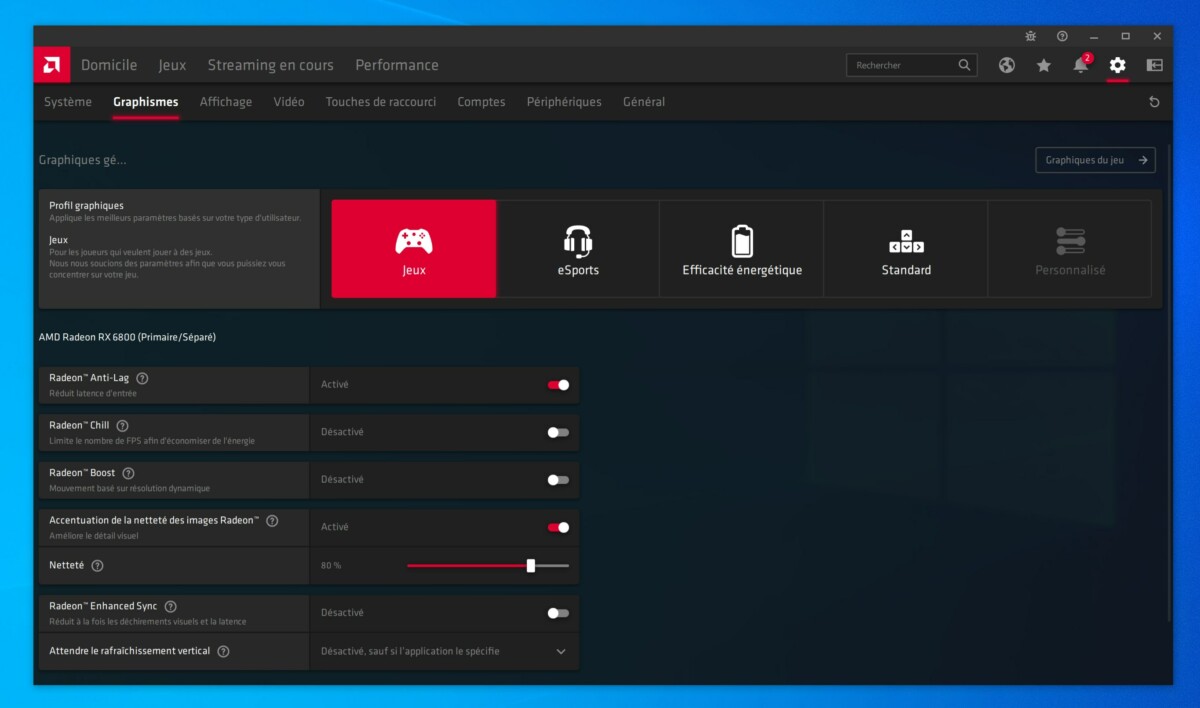Click the Profil graphiques heading

coord(86,206)
